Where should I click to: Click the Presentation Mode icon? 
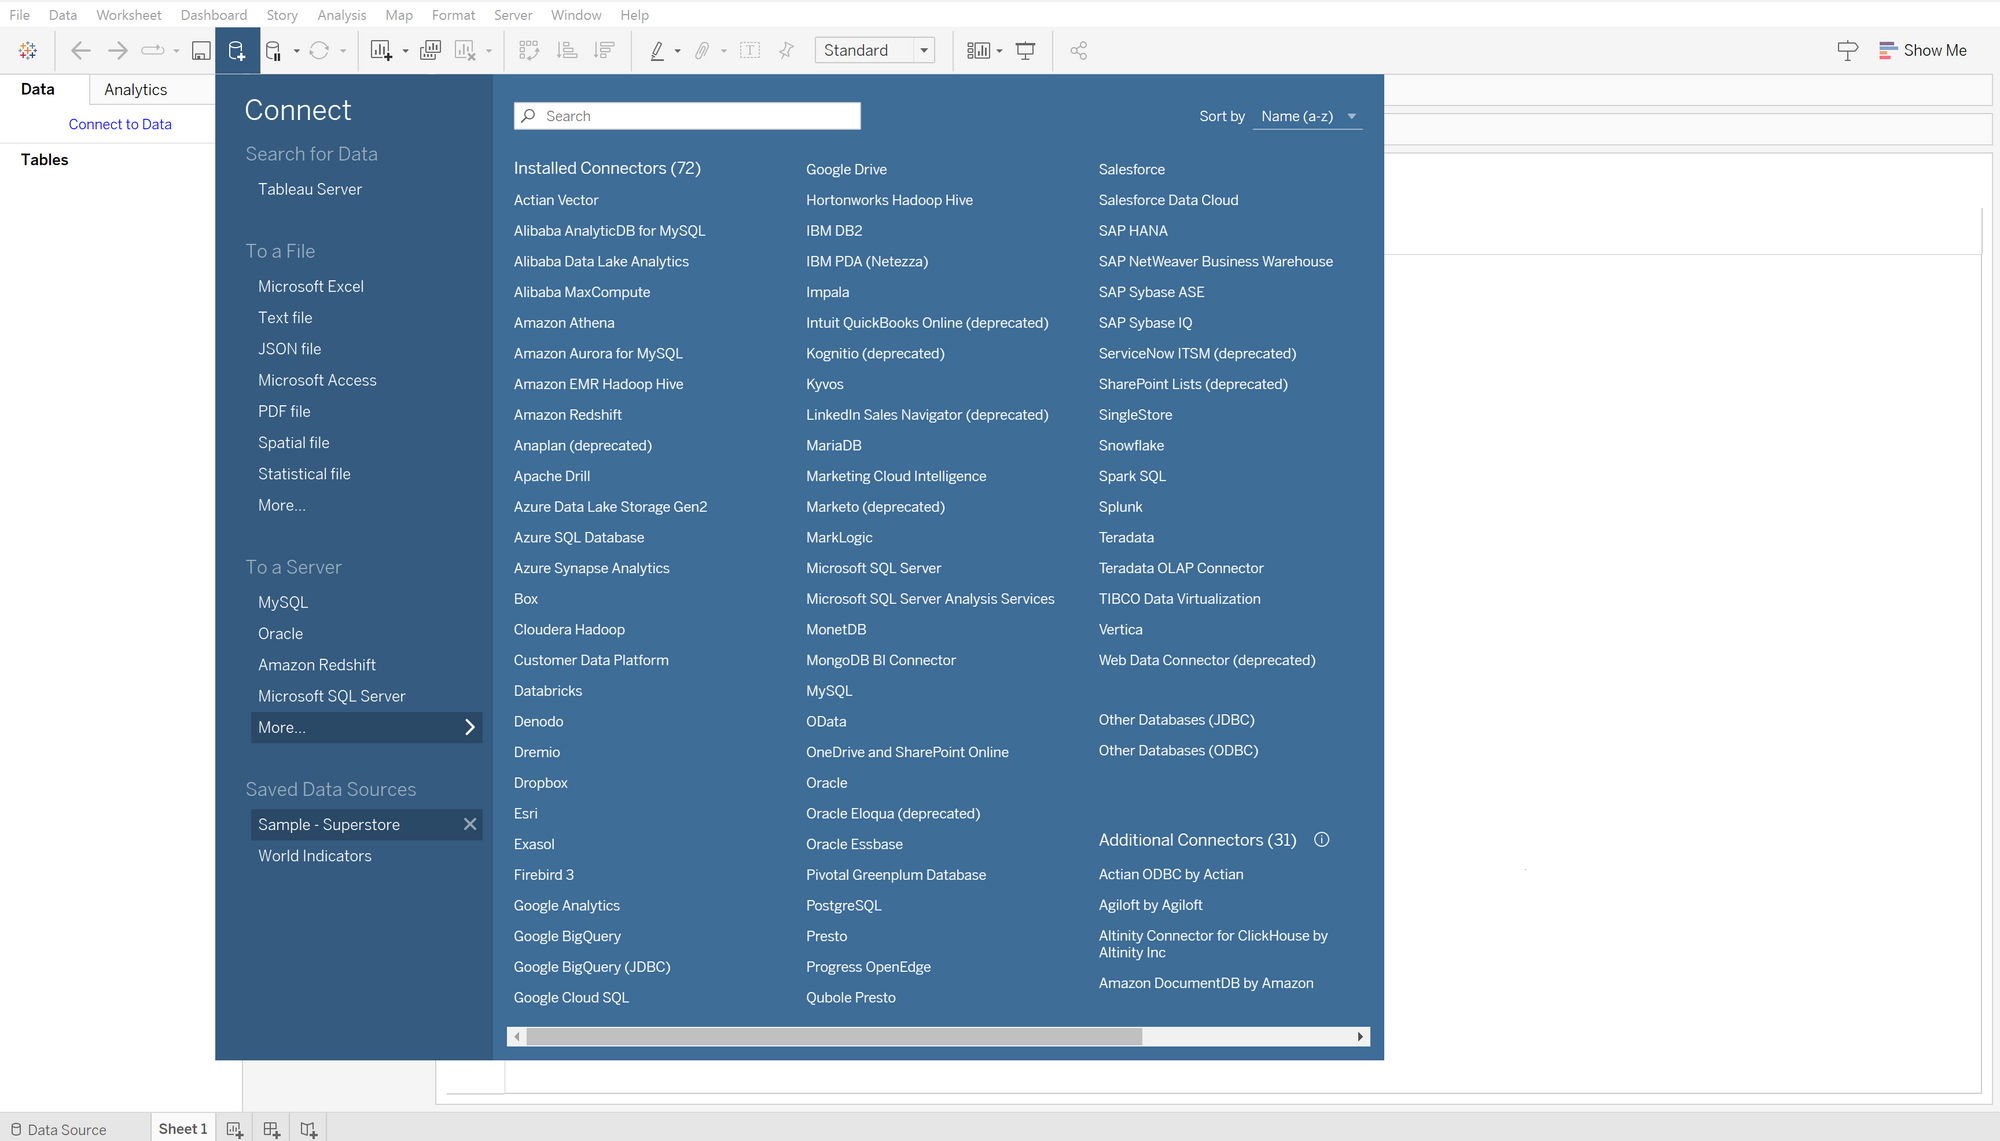(1025, 50)
